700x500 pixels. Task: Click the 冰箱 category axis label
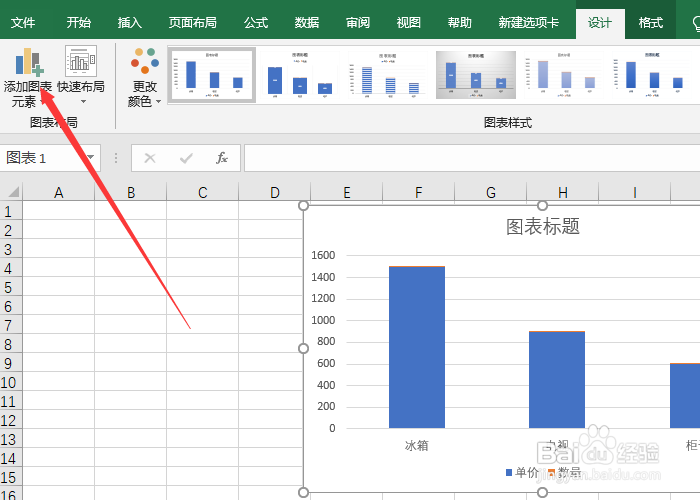pyautogui.click(x=417, y=445)
